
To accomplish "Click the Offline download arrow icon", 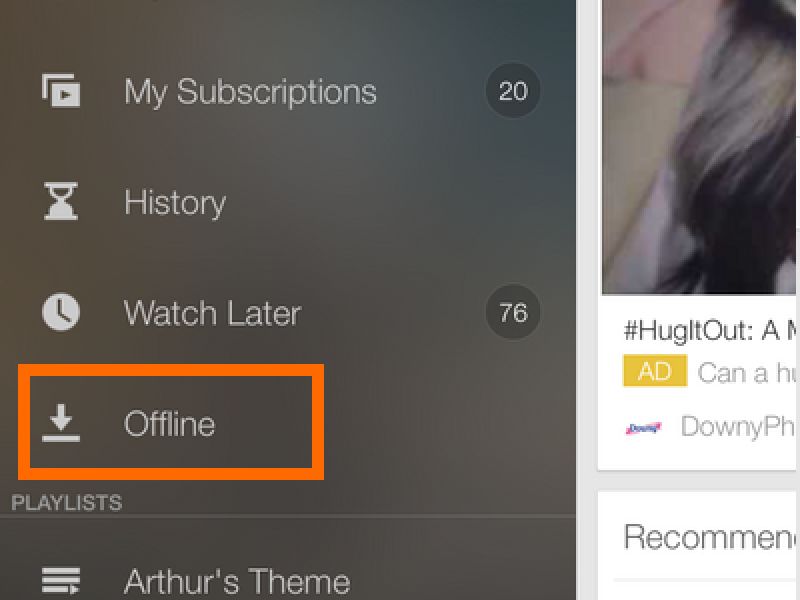I will 61,424.
